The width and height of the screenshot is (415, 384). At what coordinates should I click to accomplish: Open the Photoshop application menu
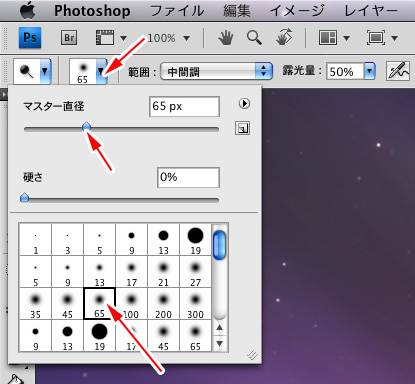[x=92, y=11]
